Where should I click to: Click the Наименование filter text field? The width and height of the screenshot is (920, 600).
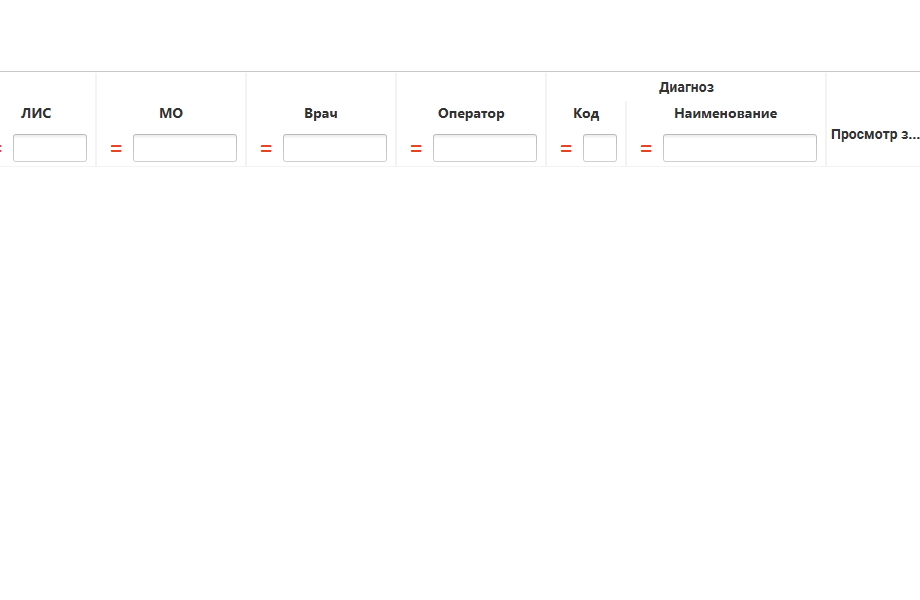pyautogui.click(x=740, y=148)
